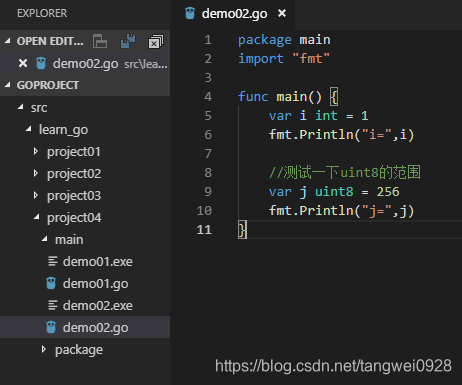Click file icon beside demo02.exe
The image size is (462, 385).
pyautogui.click(x=53, y=305)
